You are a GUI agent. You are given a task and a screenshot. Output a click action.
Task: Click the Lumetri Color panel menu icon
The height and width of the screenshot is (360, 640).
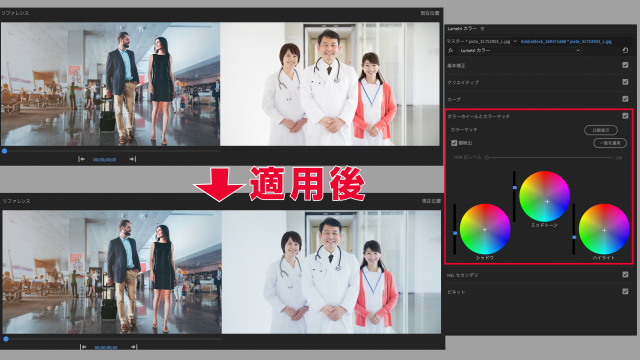click(x=482, y=29)
